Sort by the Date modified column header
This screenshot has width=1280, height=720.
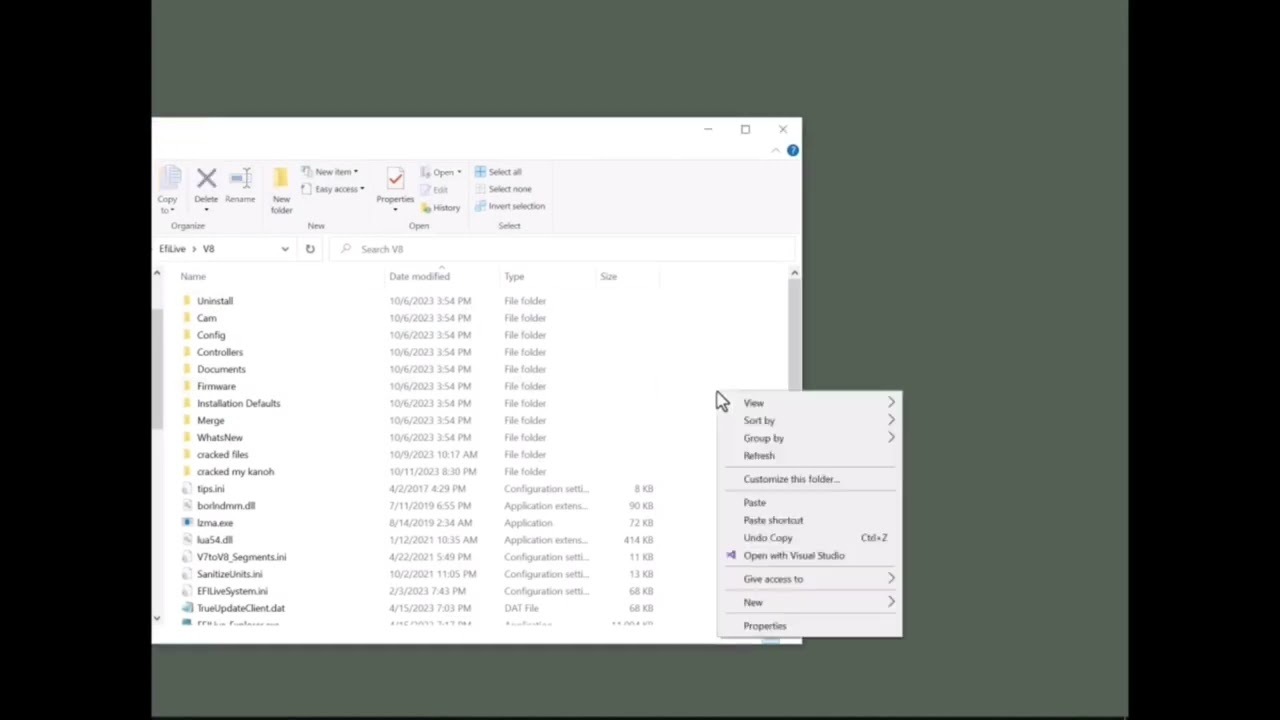tap(419, 276)
